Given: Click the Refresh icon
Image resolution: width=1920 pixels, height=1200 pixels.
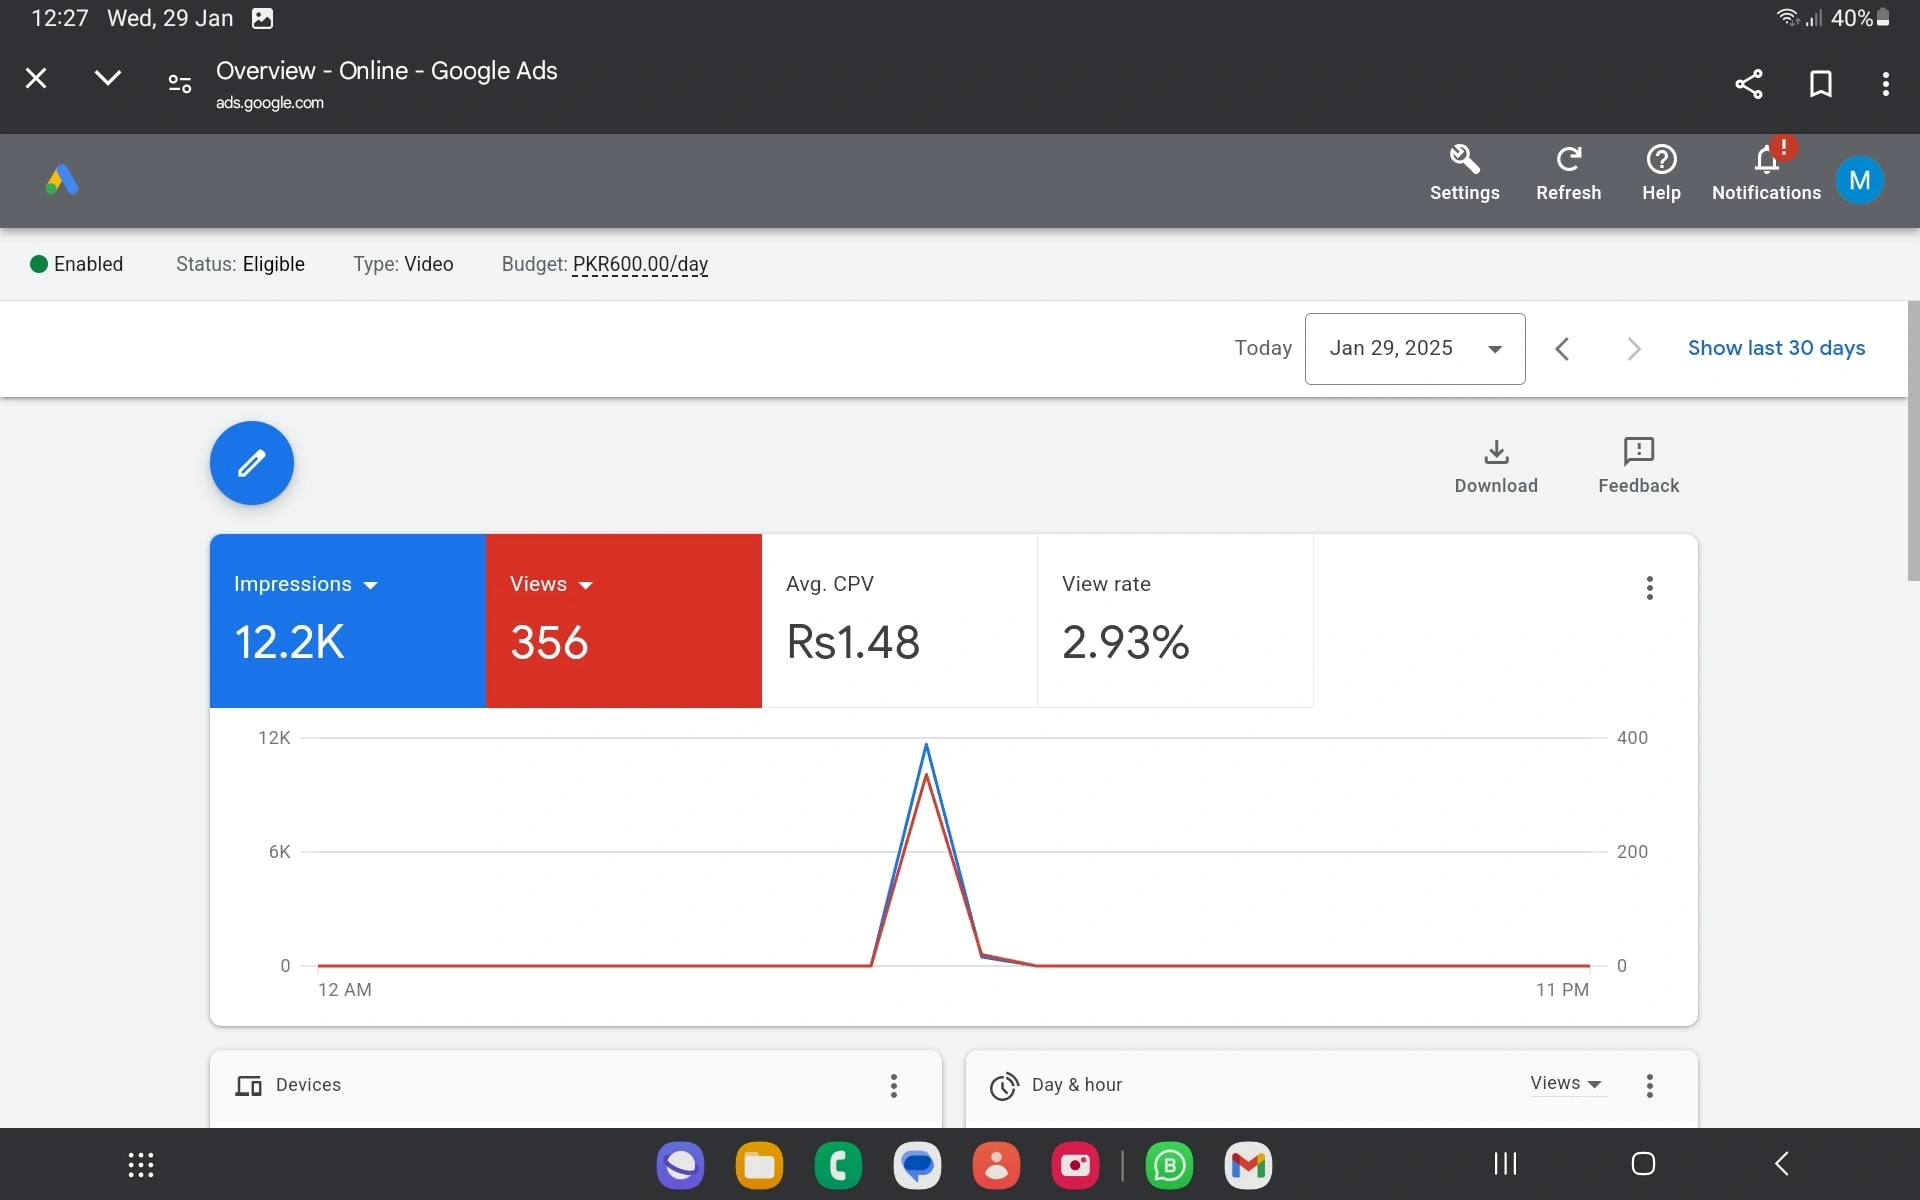Looking at the screenshot, I should [x=1568, y=161].
